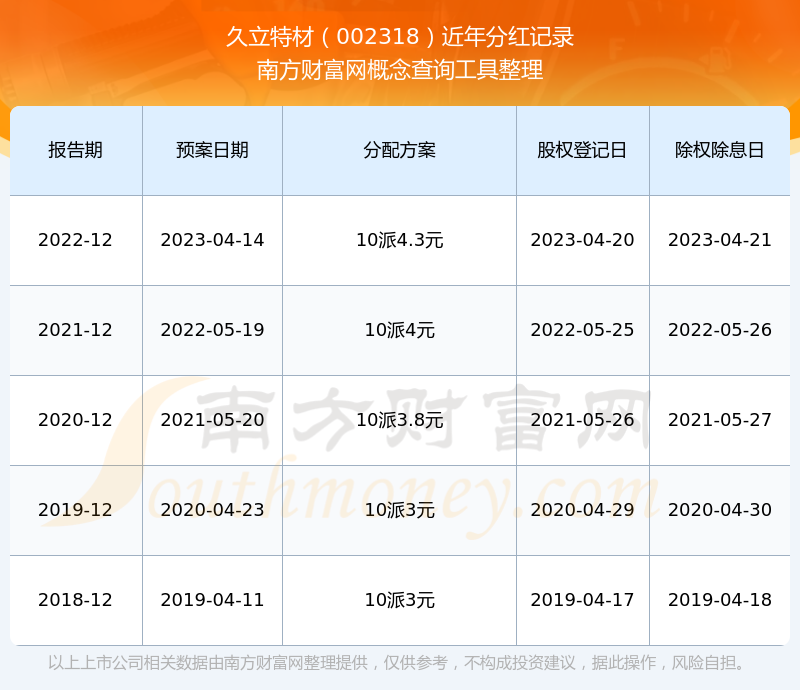Select the 股权登记日 column header
The width and height of the screenshot is (800, 690).
tap(582, 150)
